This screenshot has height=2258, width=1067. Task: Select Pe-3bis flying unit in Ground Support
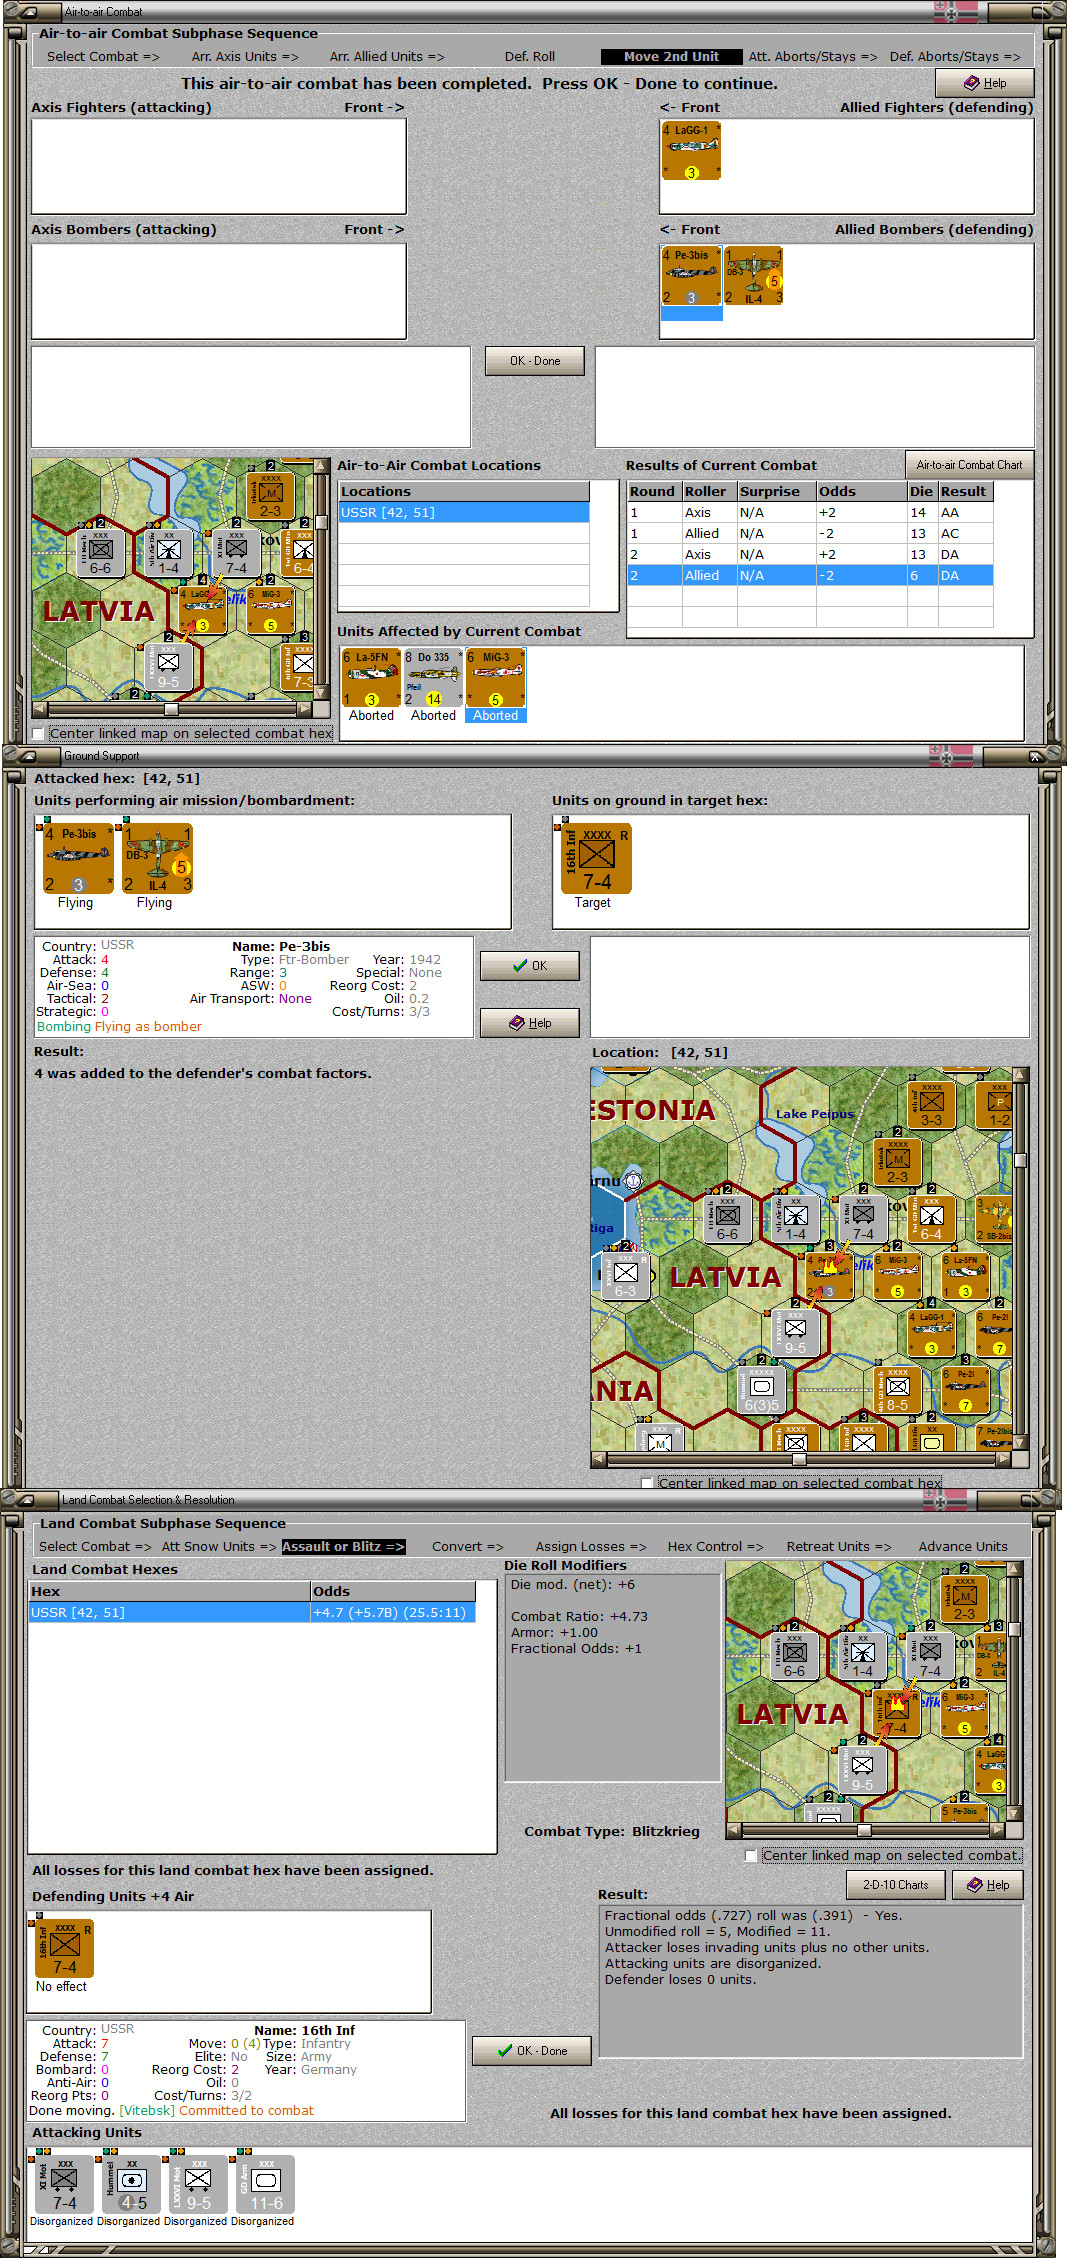(x=78, y=859)
